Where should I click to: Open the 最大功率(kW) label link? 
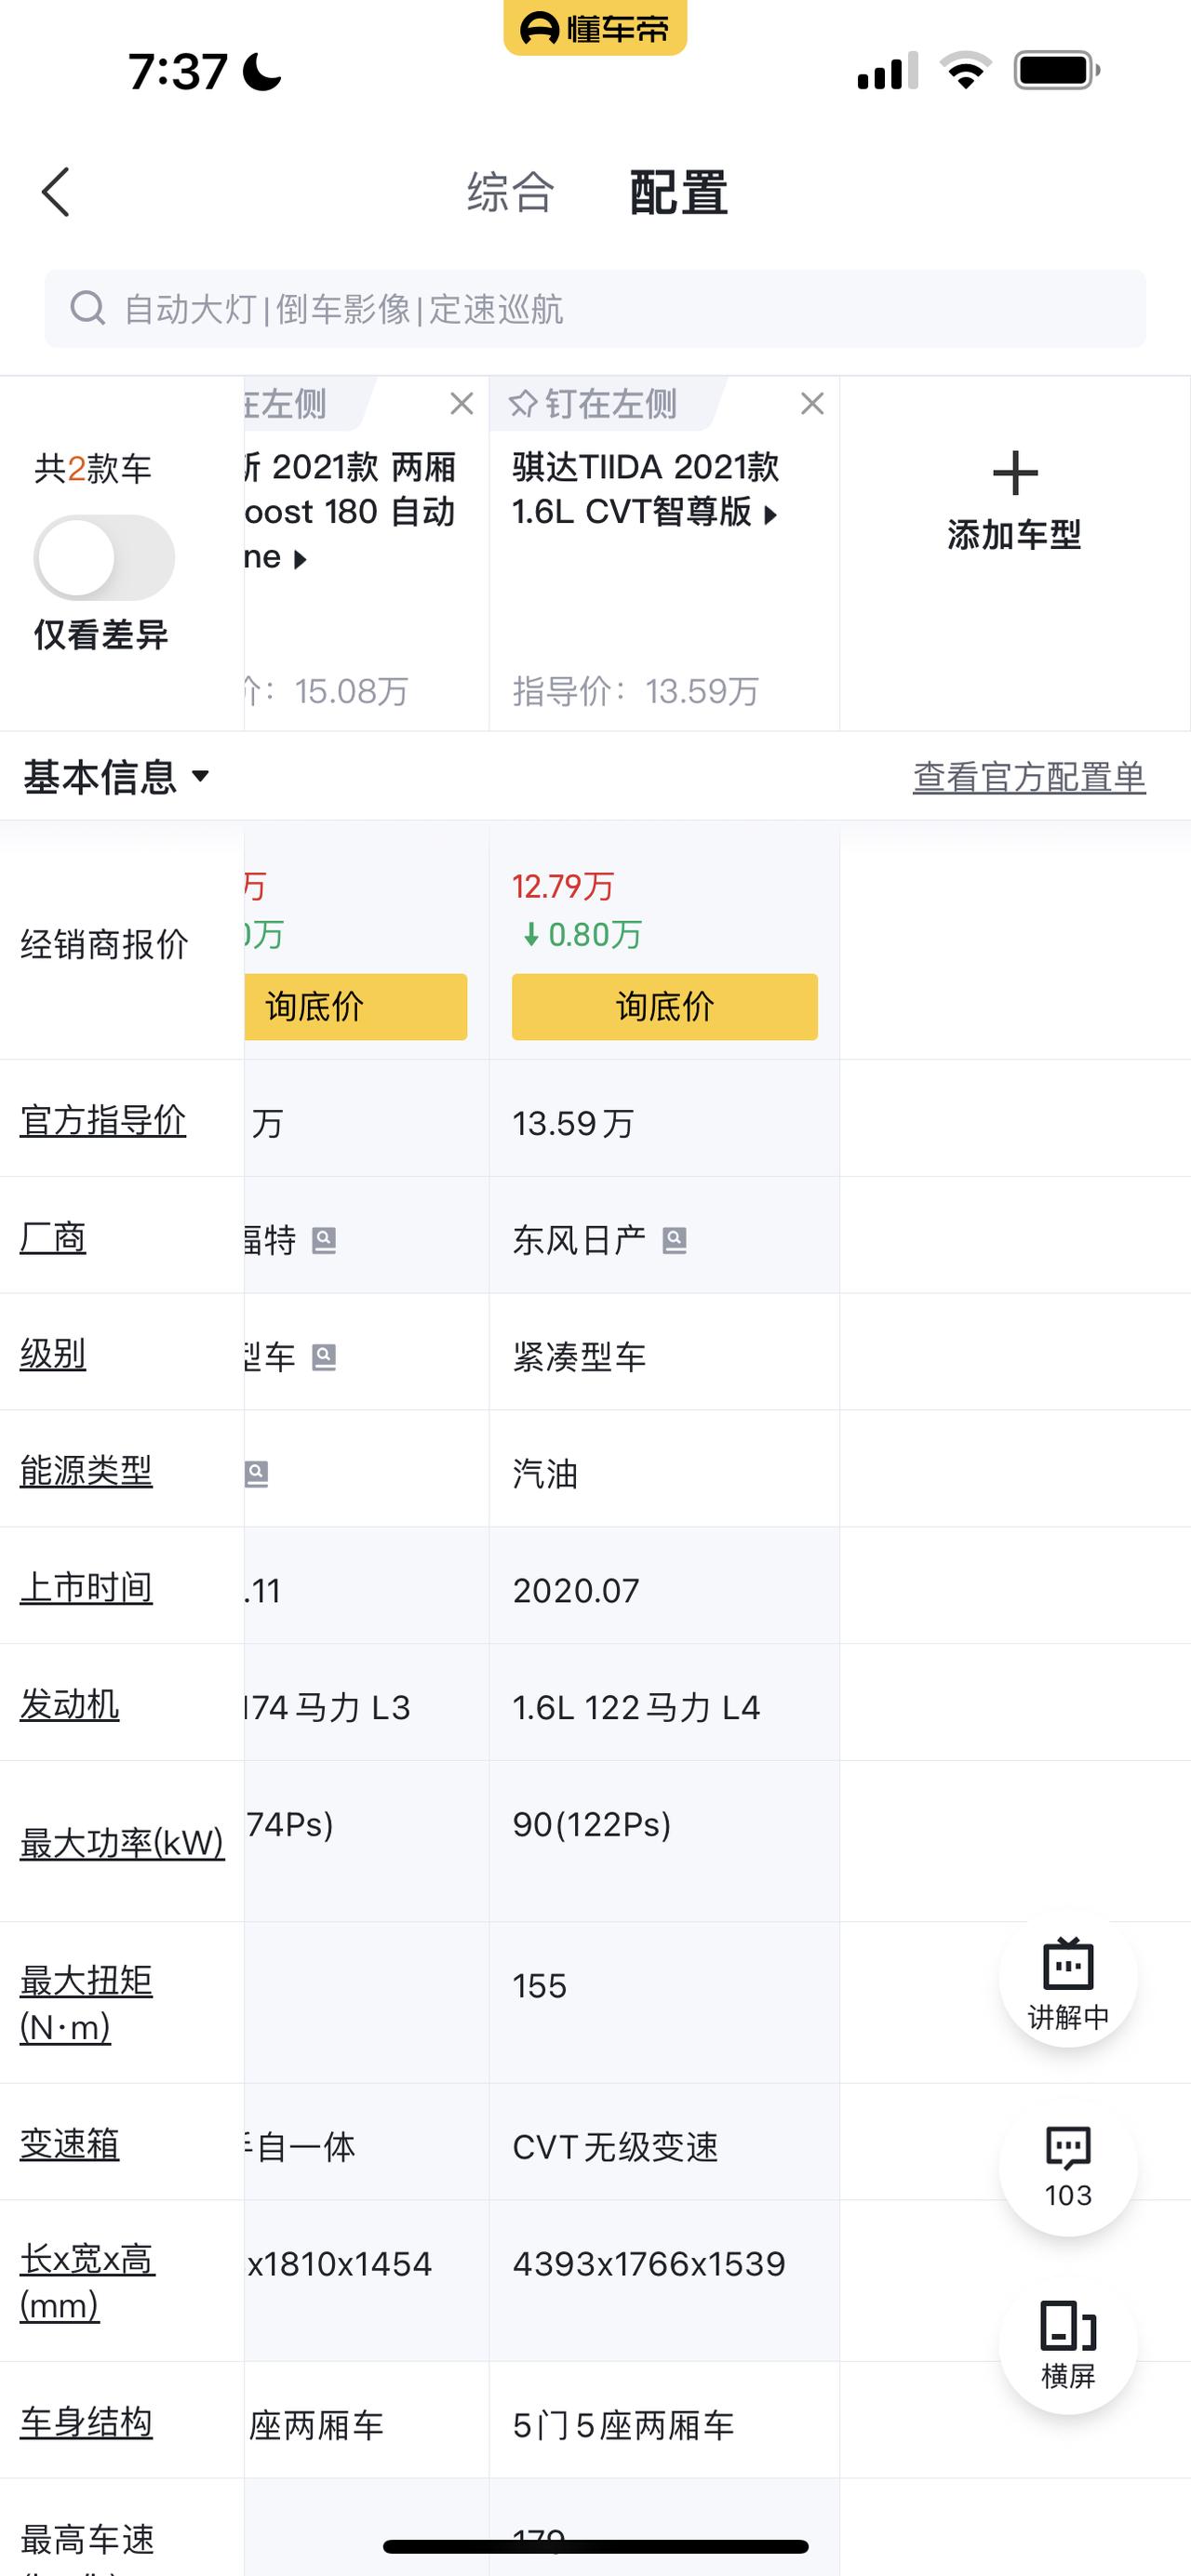point(122,1842)
